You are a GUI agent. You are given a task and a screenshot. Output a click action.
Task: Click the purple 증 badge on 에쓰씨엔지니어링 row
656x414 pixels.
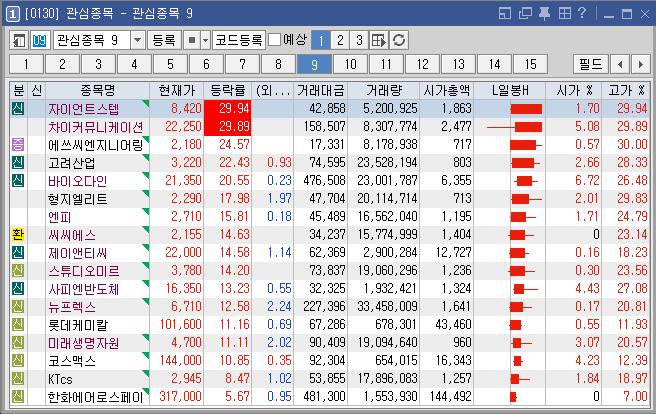18,145
